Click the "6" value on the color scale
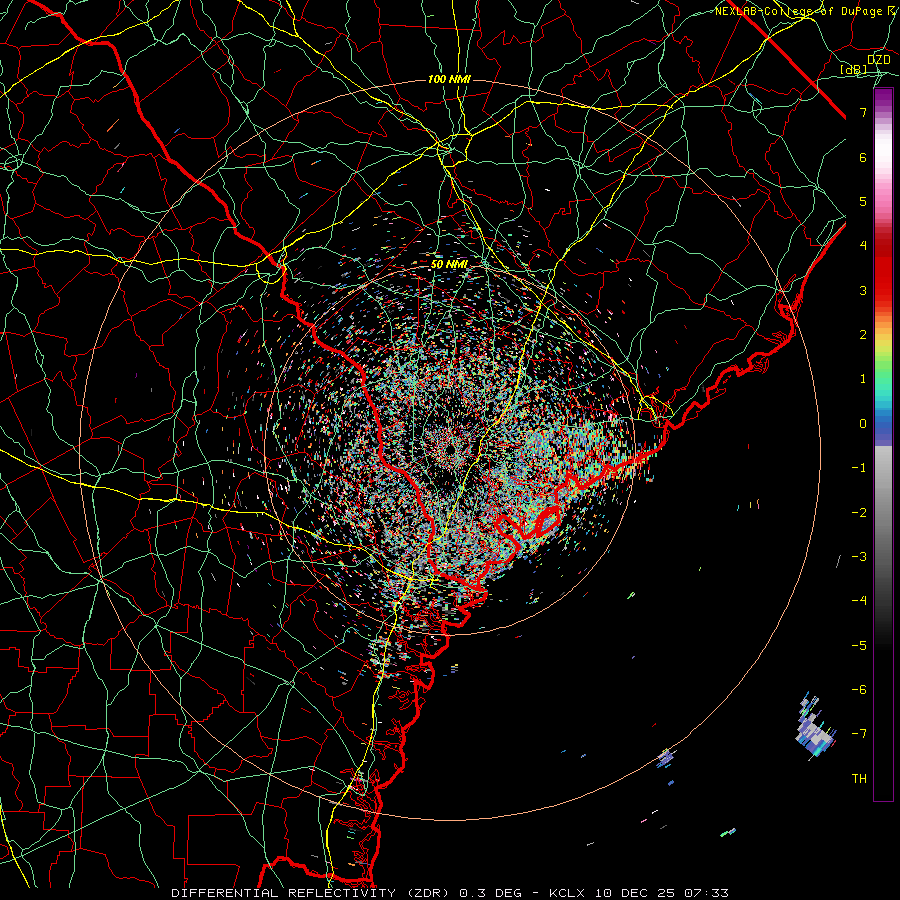The image size is (900, 900). click(x=863, y=157)
